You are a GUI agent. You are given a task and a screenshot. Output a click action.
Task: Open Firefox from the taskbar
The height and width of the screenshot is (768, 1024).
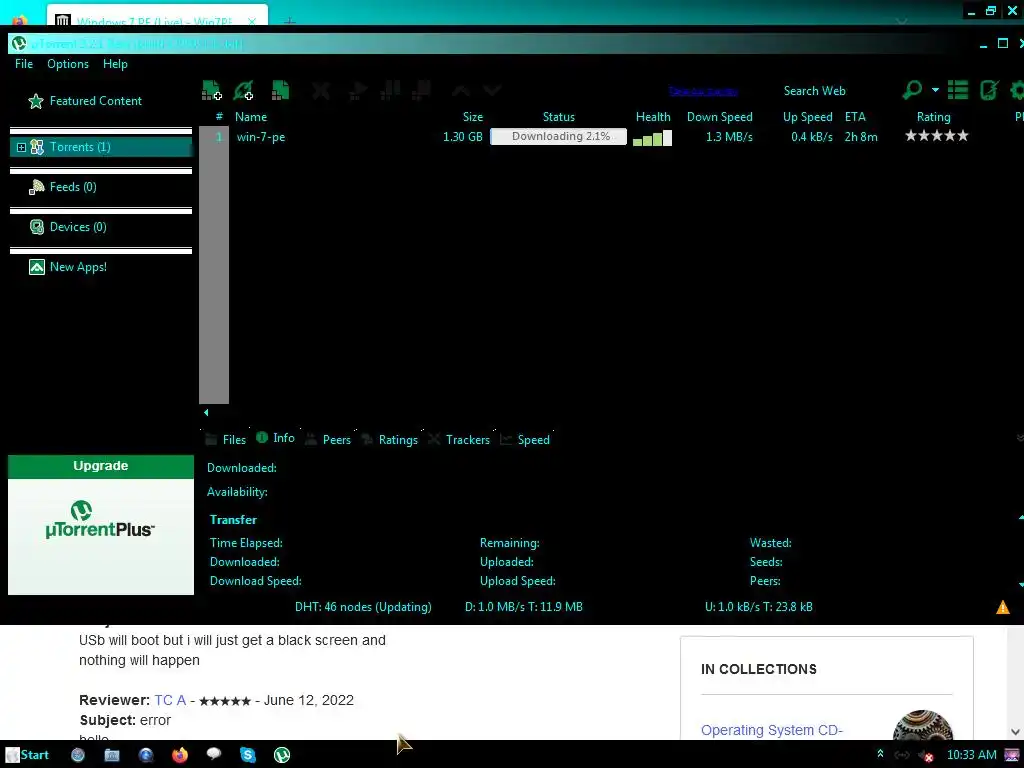[x=180, y=755]
